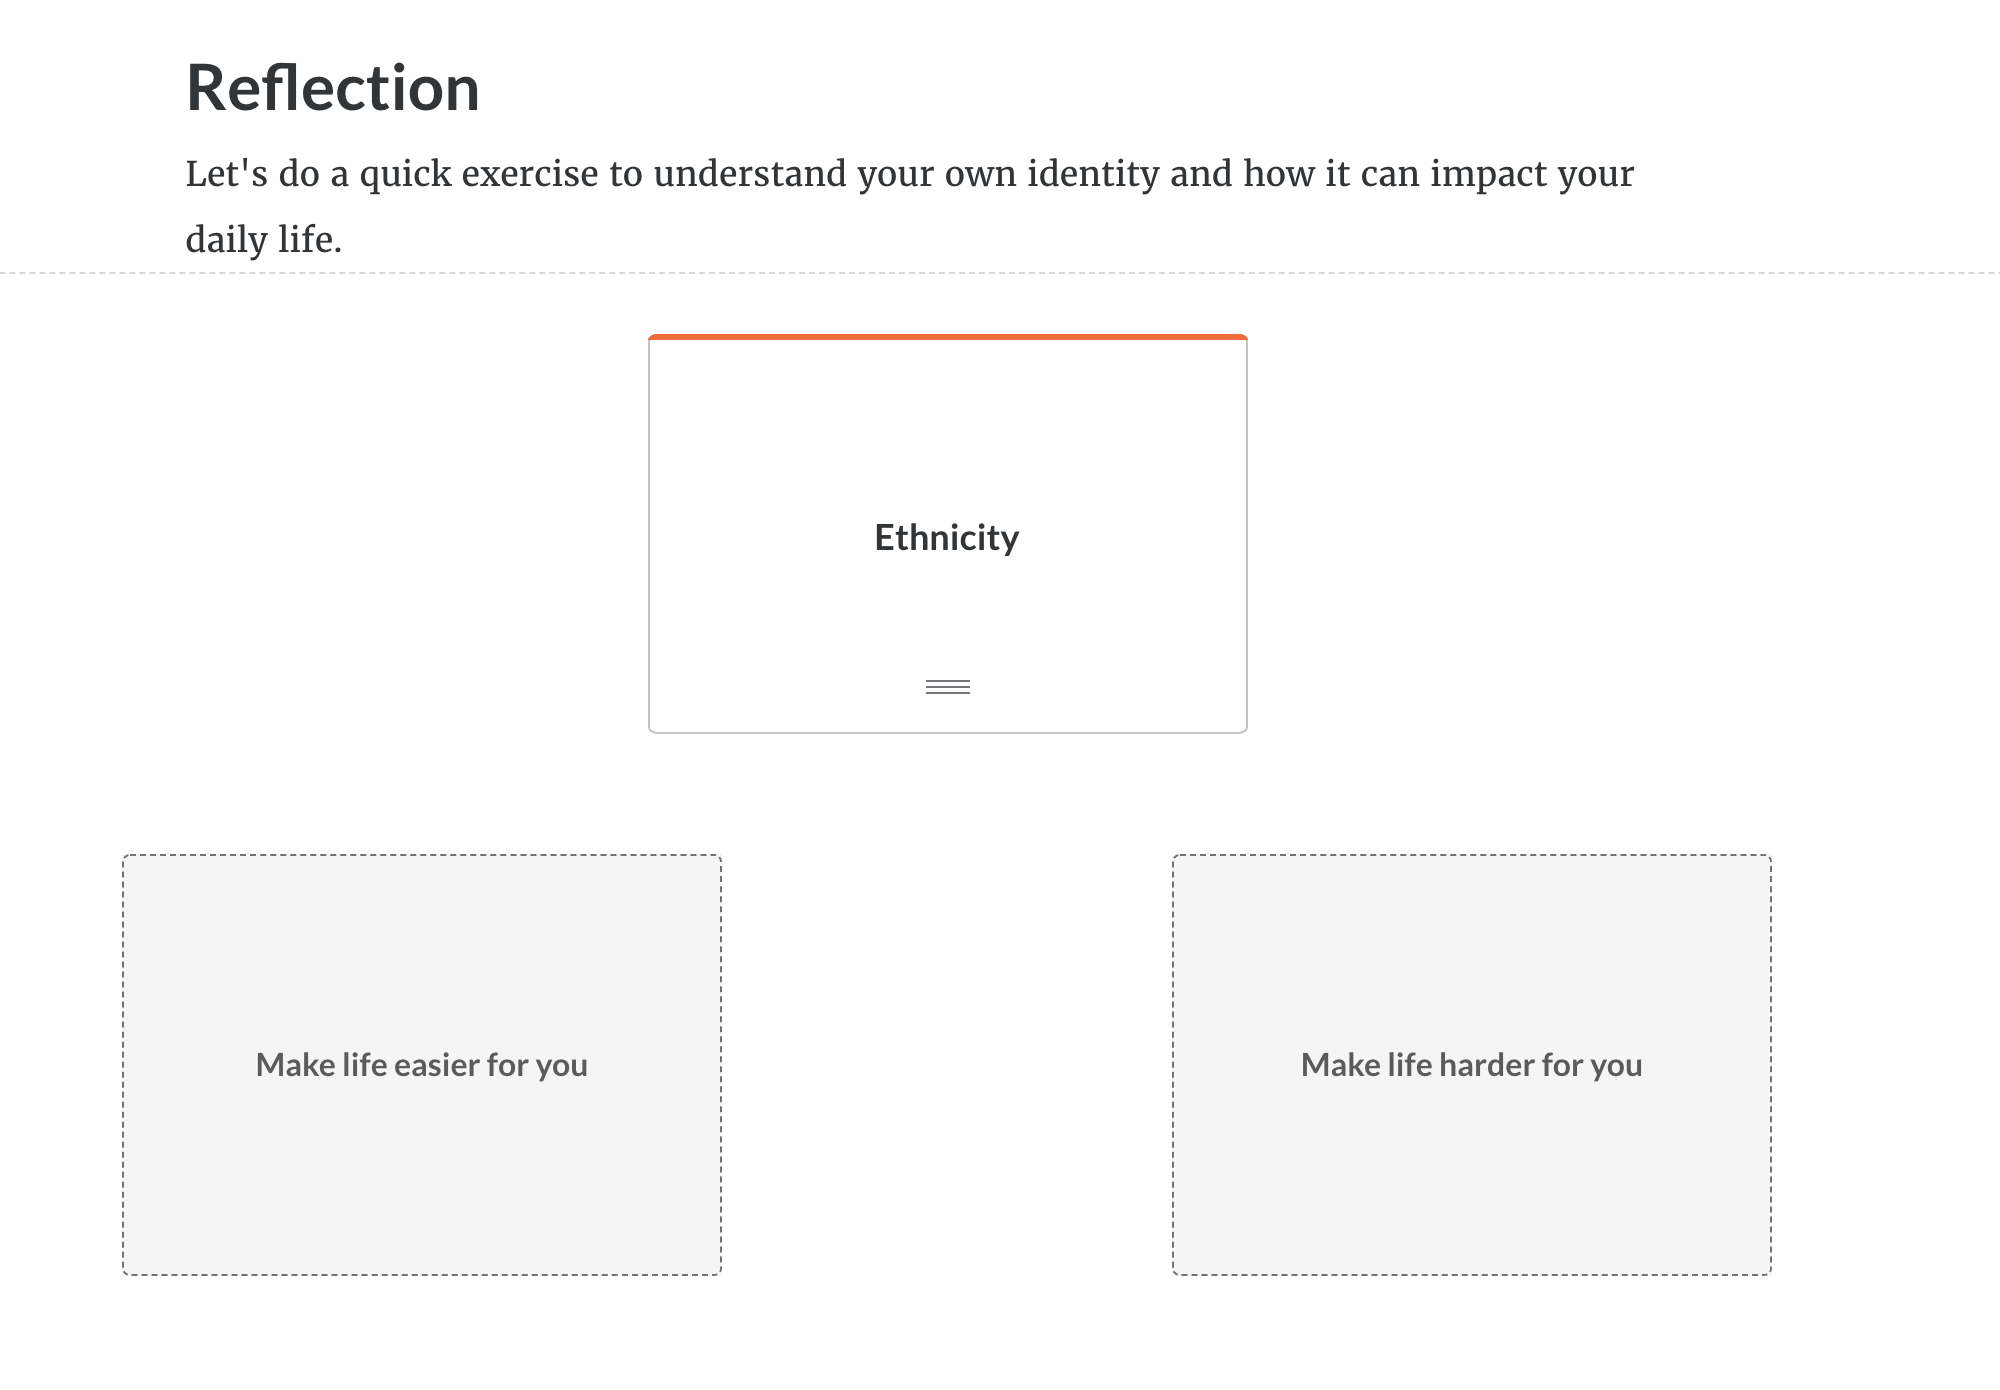The image size is (2000, 1390).
Task: Click the orange top bar of the Ethnicity card
Action: tap(947, 337)
